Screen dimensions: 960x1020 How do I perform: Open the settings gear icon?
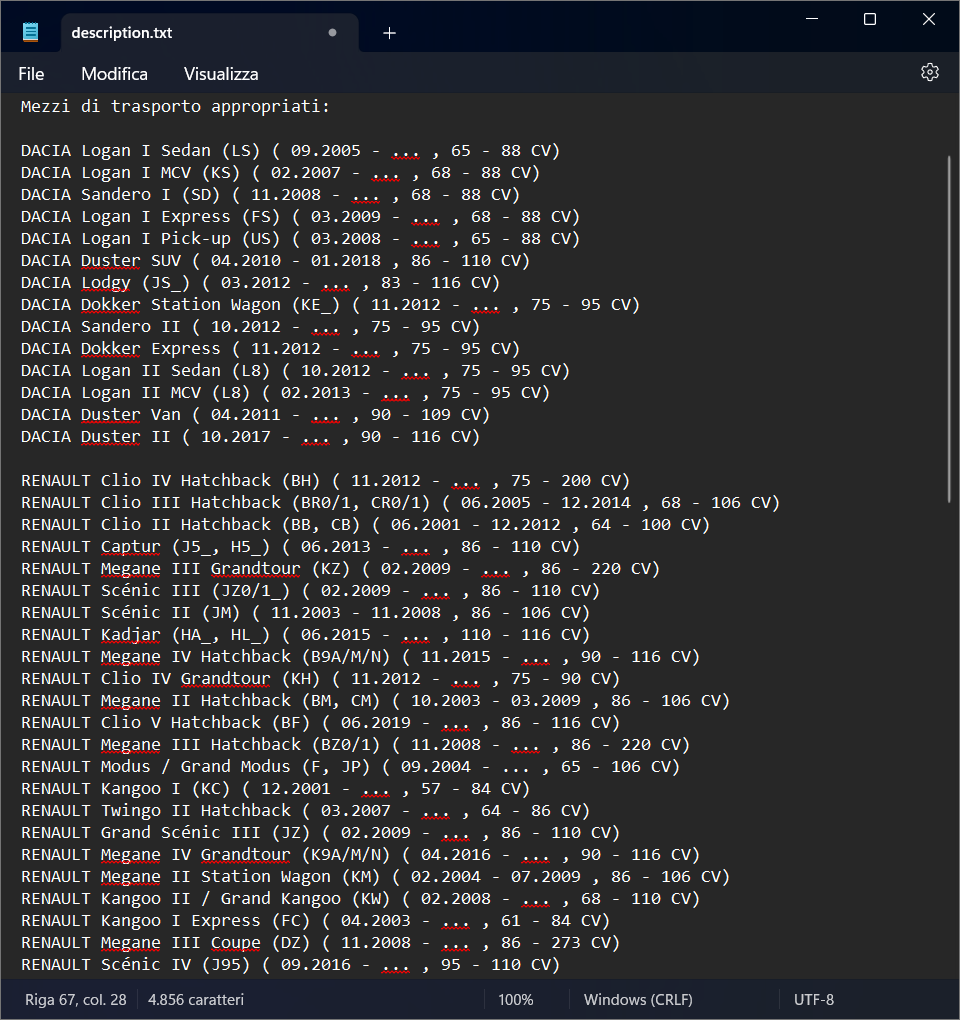coord(929,72)
